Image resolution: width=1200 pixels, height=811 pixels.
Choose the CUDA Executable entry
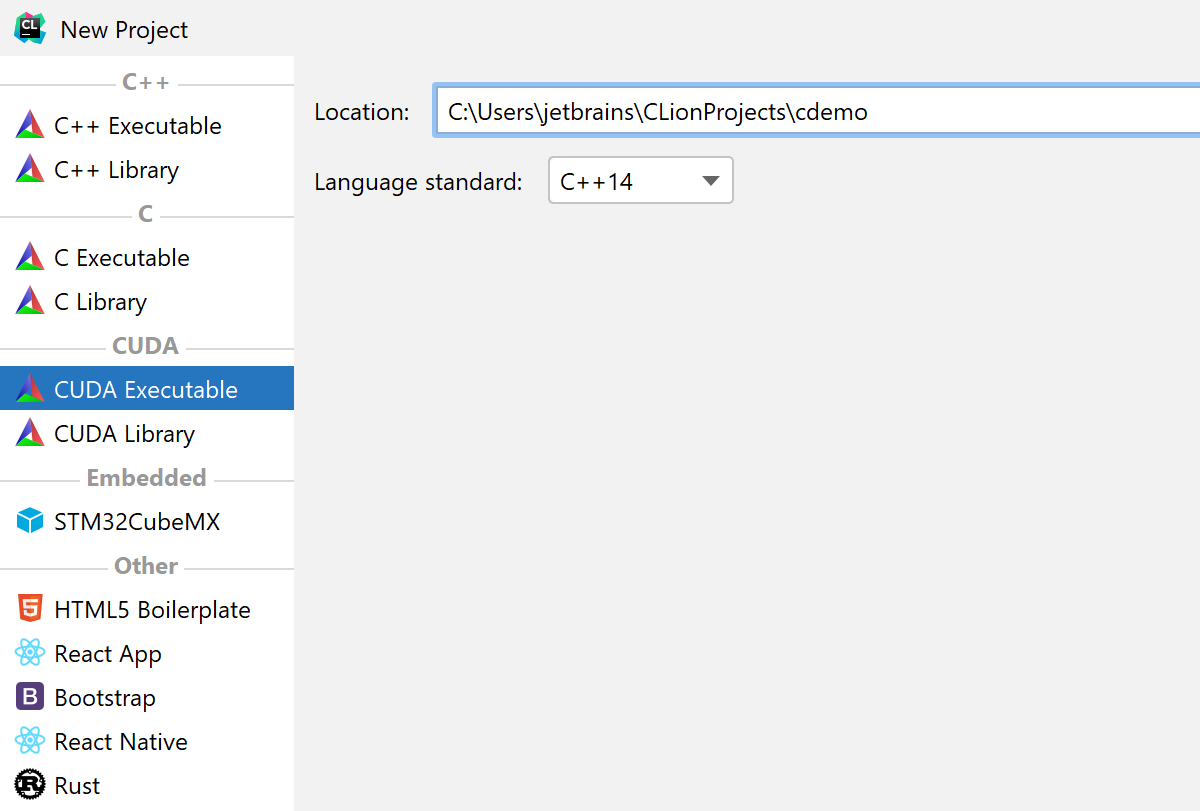146,389
